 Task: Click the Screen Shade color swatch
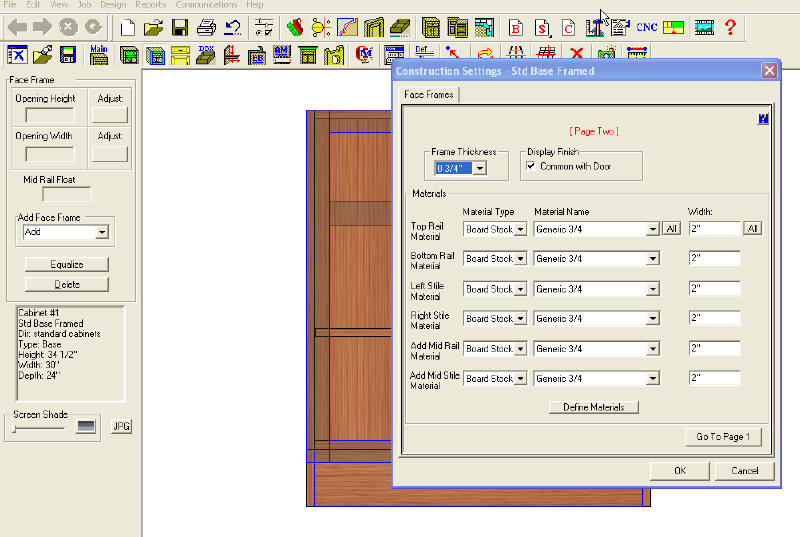point(86,426)
